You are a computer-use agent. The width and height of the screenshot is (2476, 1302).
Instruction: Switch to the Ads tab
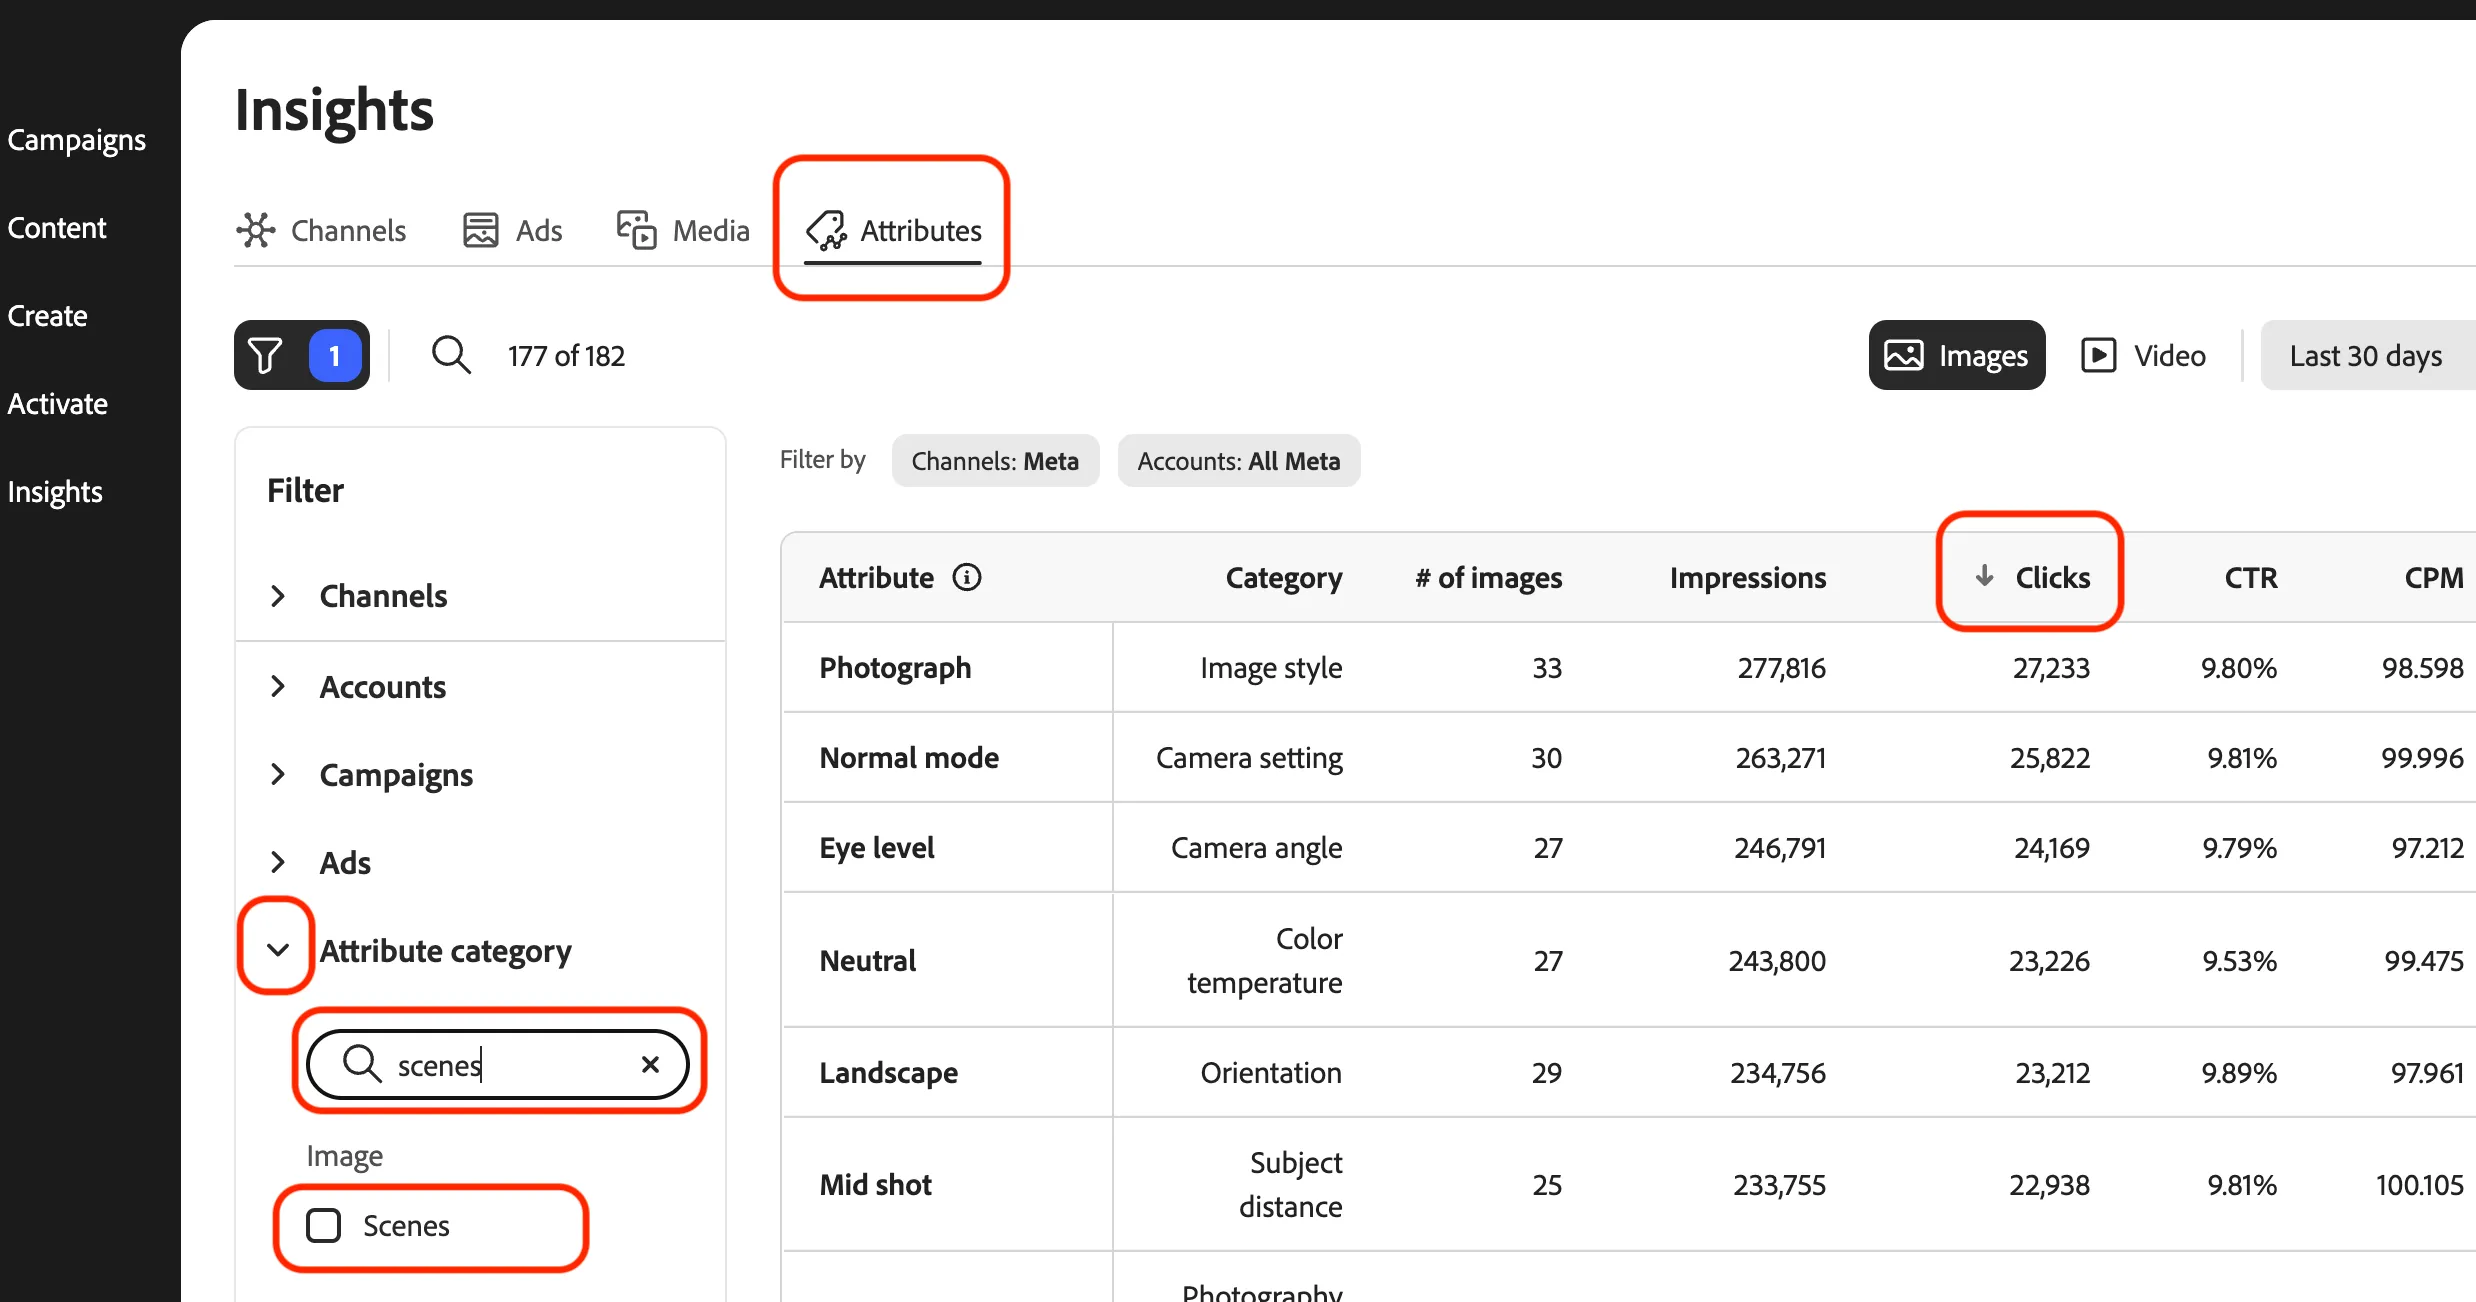pyautogui.click(x=512, y=231)
